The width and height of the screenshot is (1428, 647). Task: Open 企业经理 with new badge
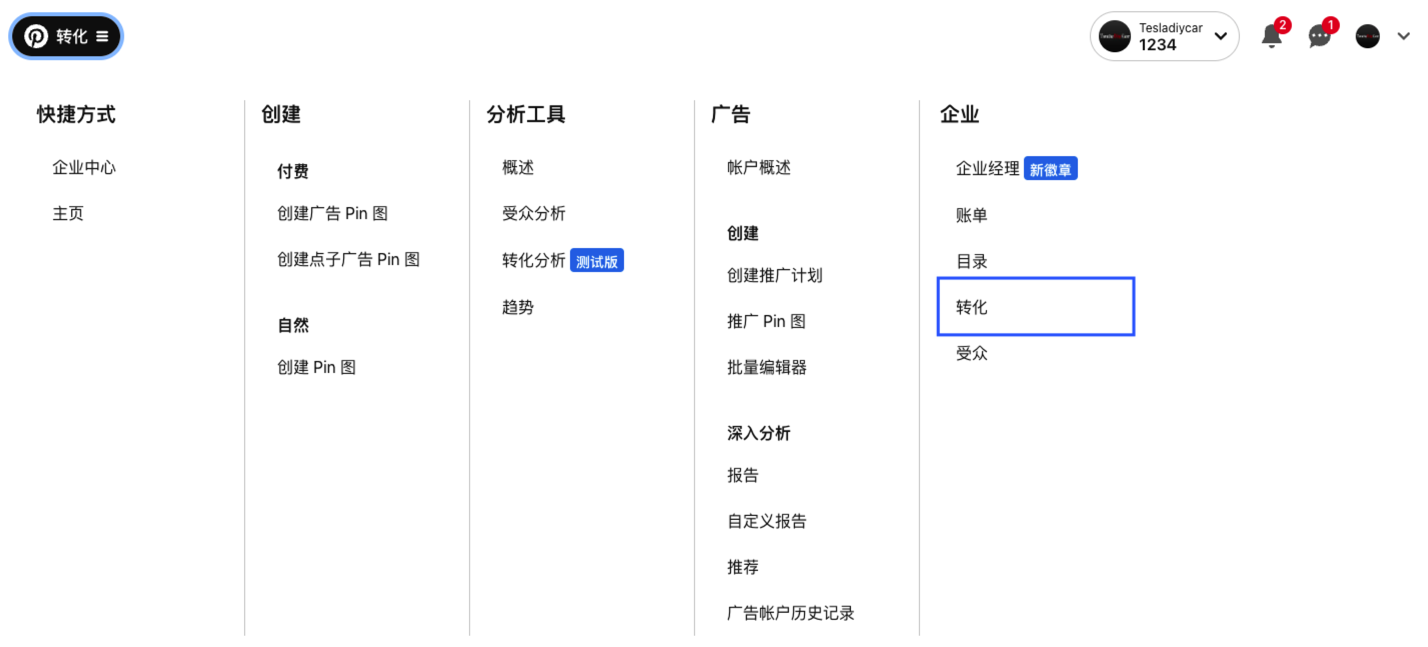987,169
